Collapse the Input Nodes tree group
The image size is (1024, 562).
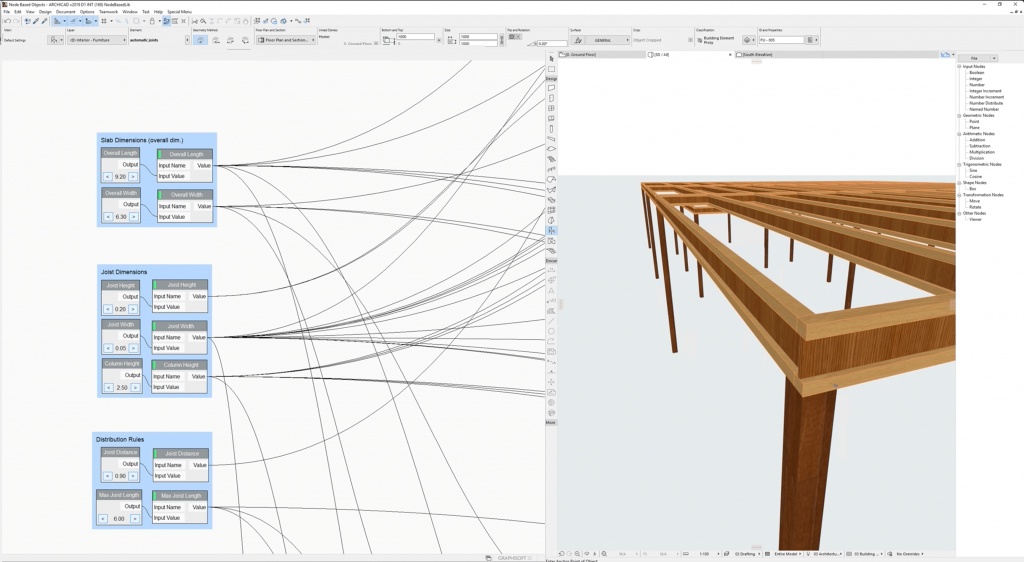[959, 67]
